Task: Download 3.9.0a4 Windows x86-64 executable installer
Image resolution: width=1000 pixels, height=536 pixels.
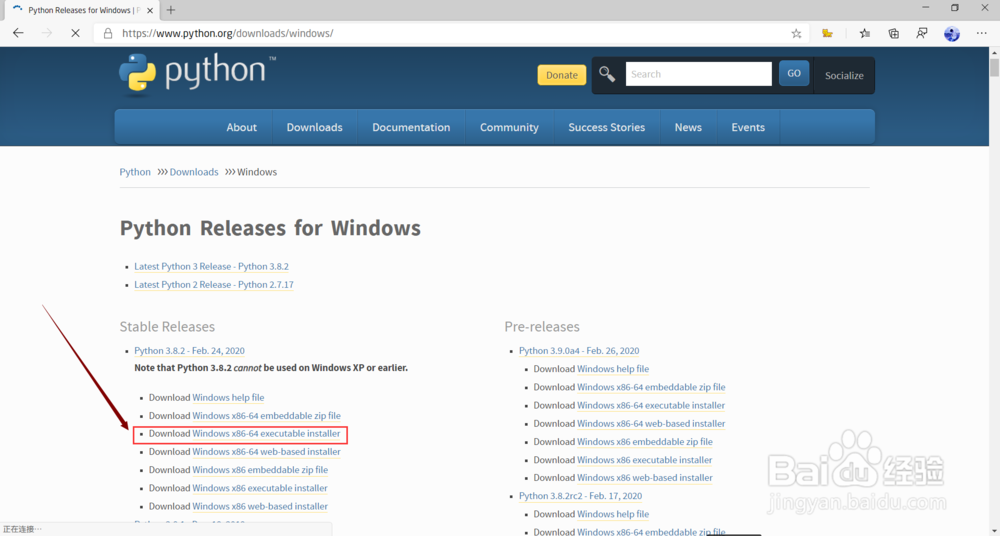Action: pyautogui.click(x=651, y=405)
